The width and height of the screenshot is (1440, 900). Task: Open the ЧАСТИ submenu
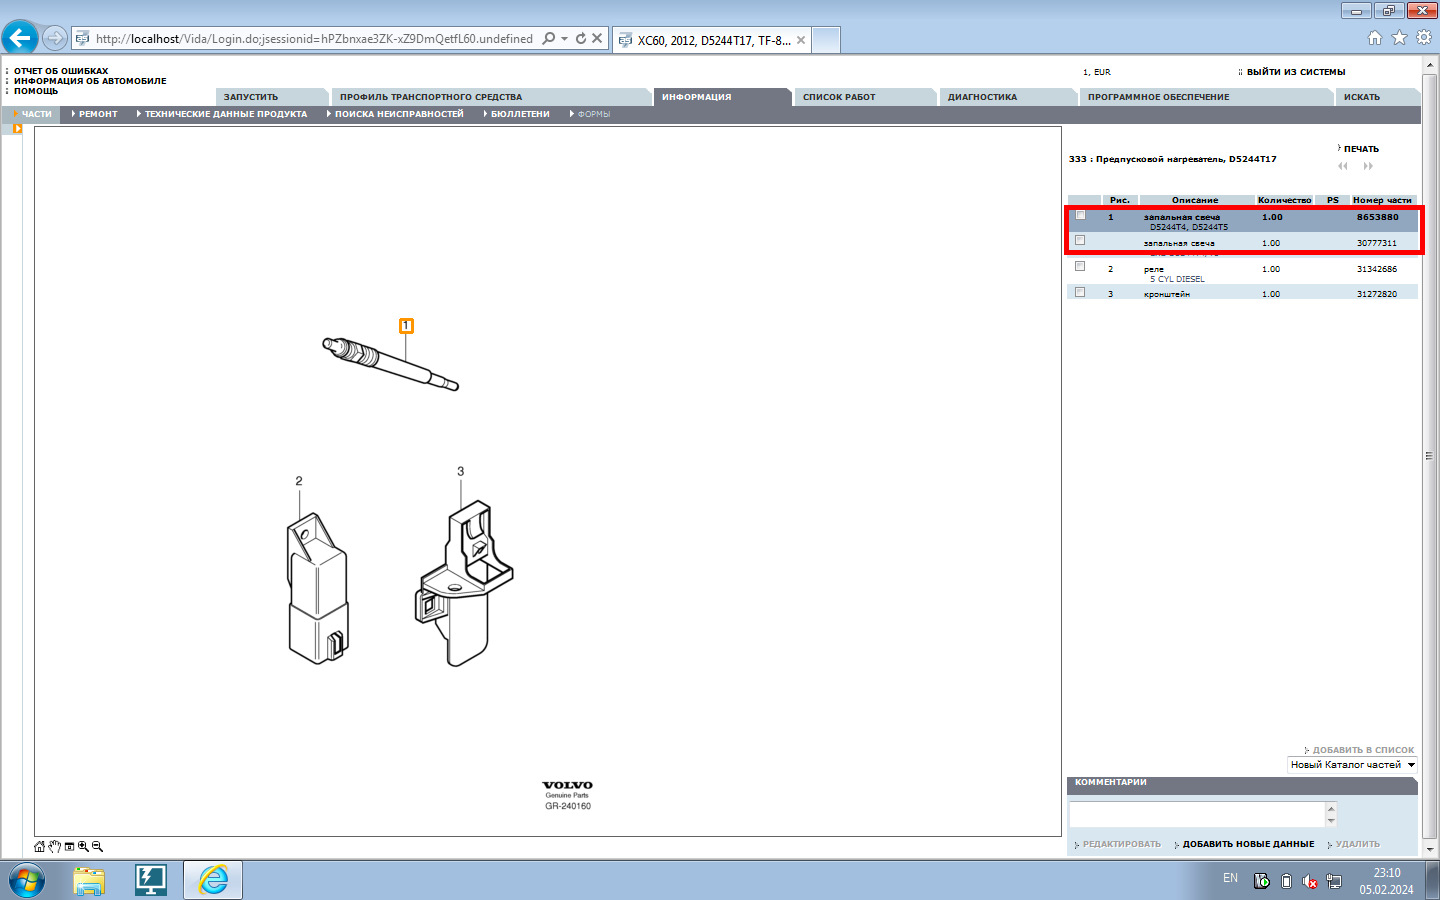tap(36, 114)
